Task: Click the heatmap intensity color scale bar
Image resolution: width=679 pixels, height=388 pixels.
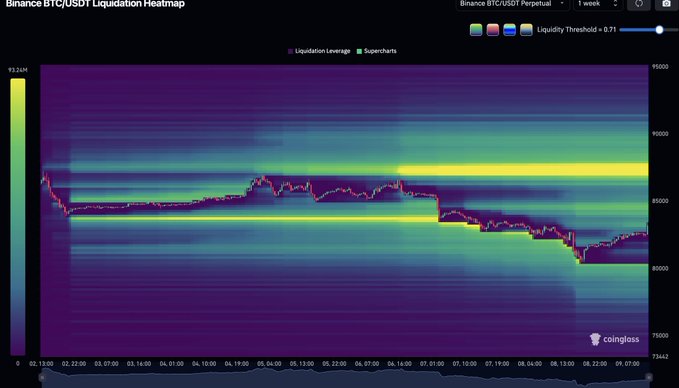Action: (x=18, y=217)
